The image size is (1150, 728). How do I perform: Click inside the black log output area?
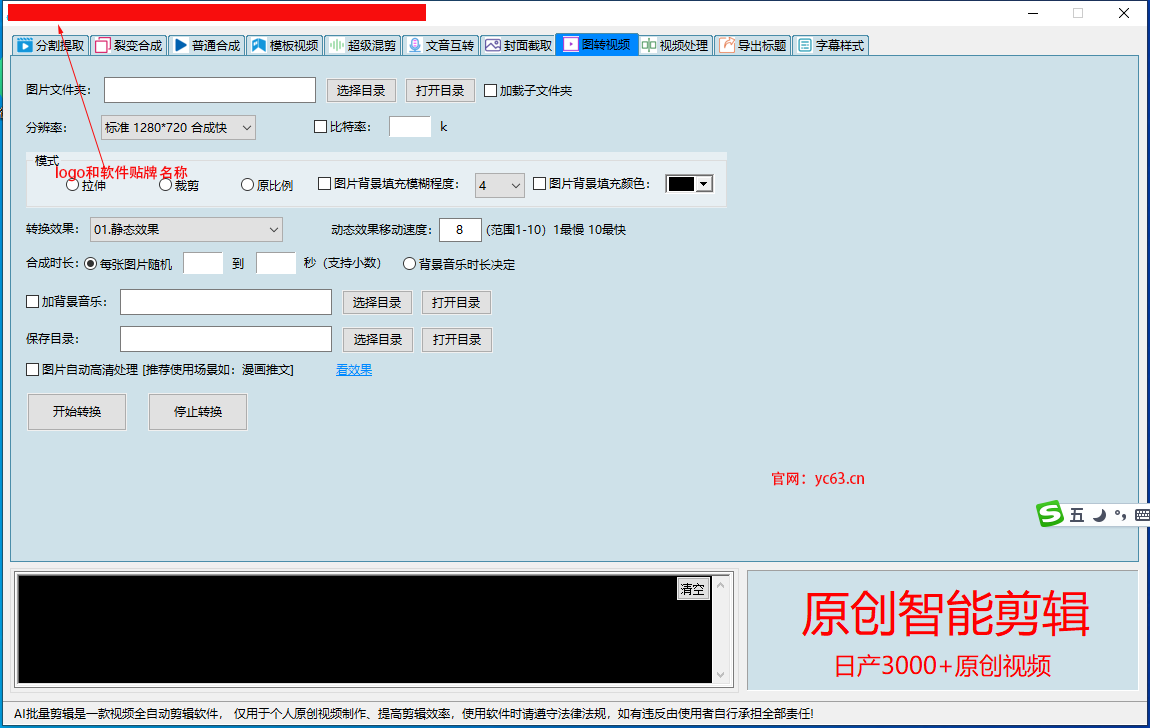pyautogui.click(x=365, y=629)
